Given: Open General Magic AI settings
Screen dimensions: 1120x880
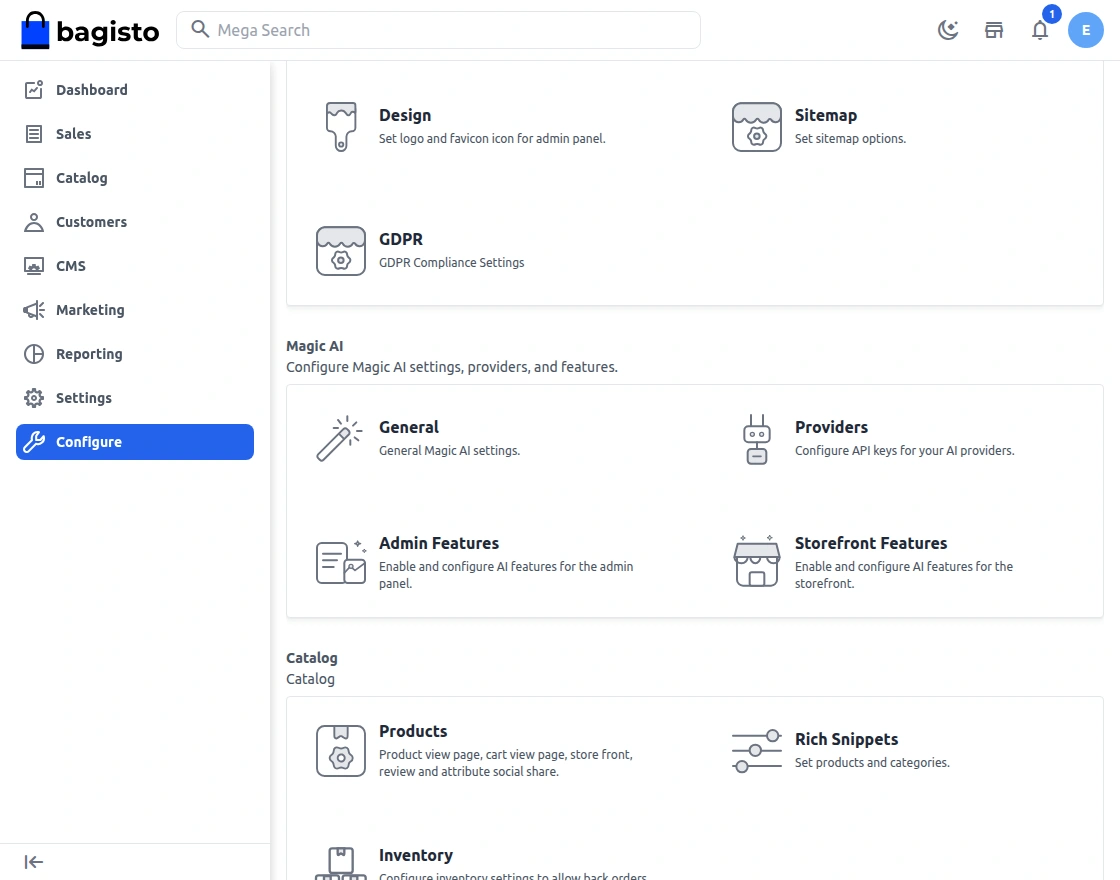Looking at the screenshot, I should click(409, 427).
